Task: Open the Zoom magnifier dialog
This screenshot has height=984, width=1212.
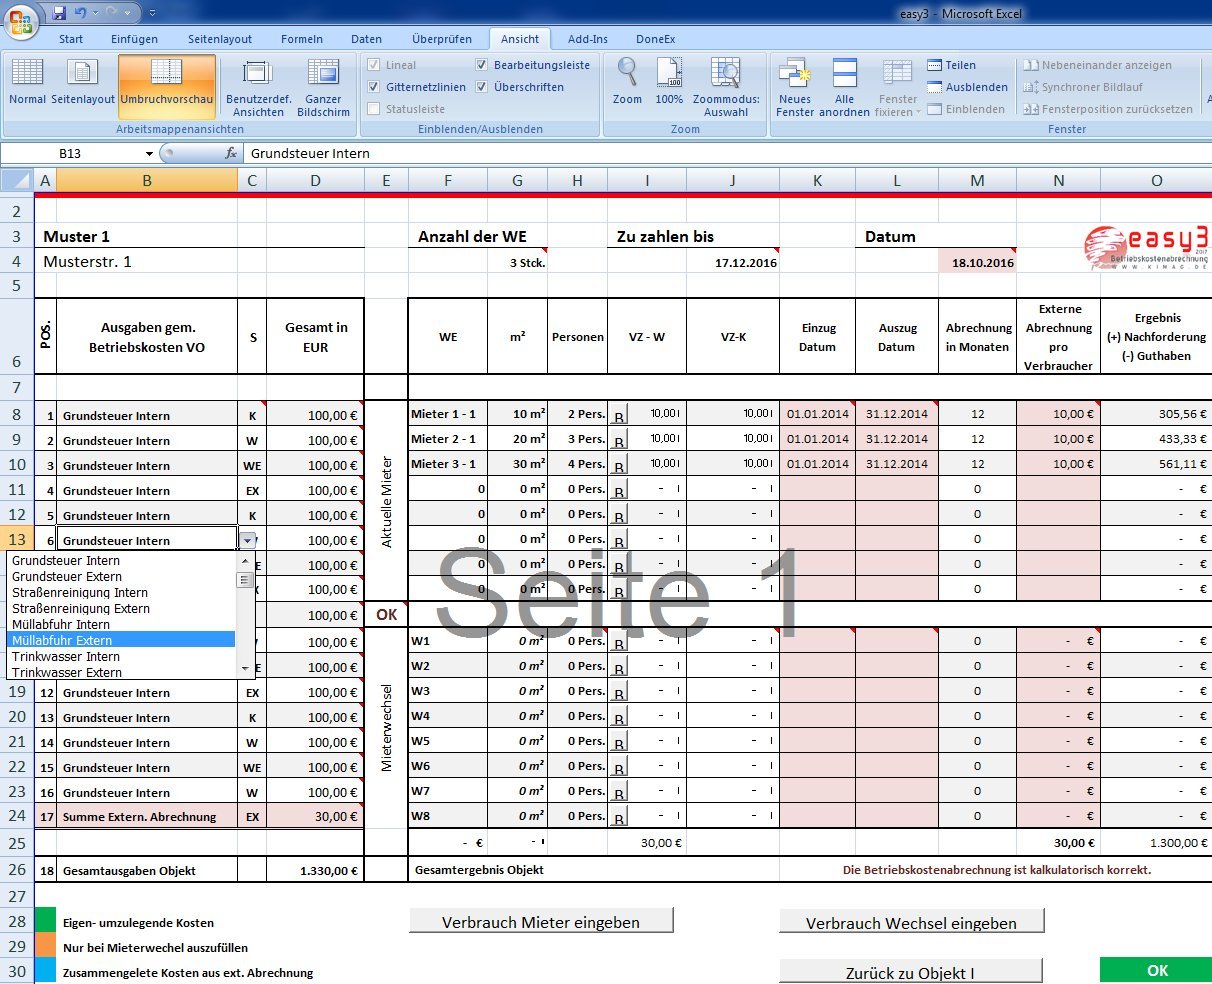Action: (628, 82)
